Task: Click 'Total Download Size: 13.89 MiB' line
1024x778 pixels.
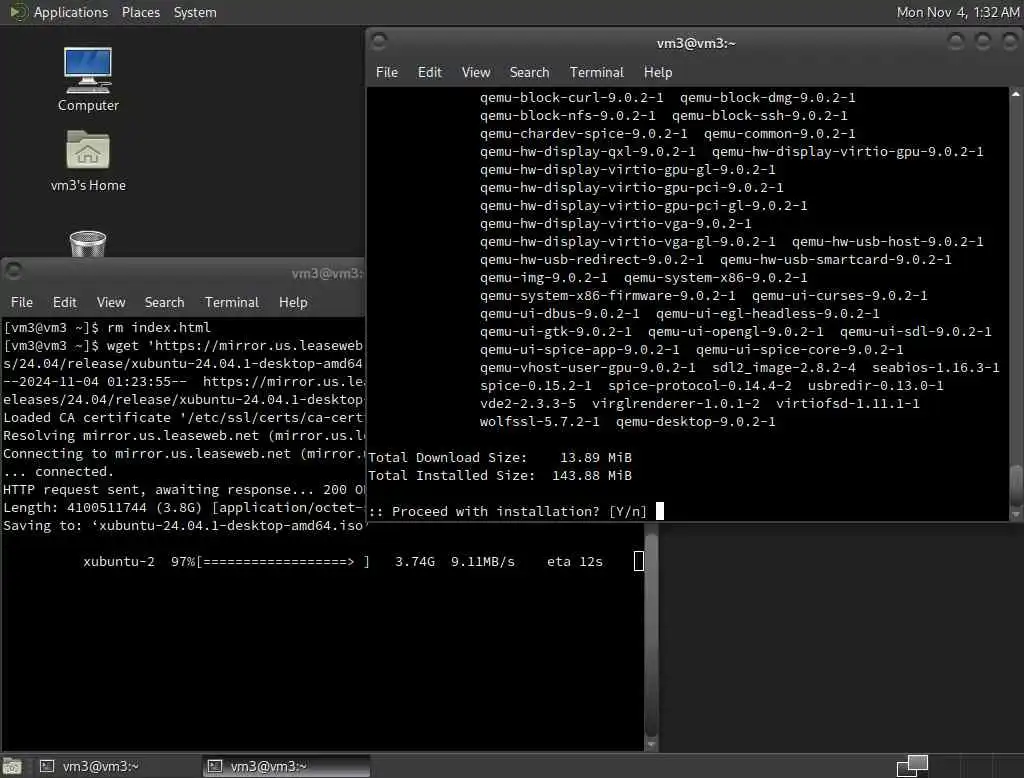Action: 500,457
